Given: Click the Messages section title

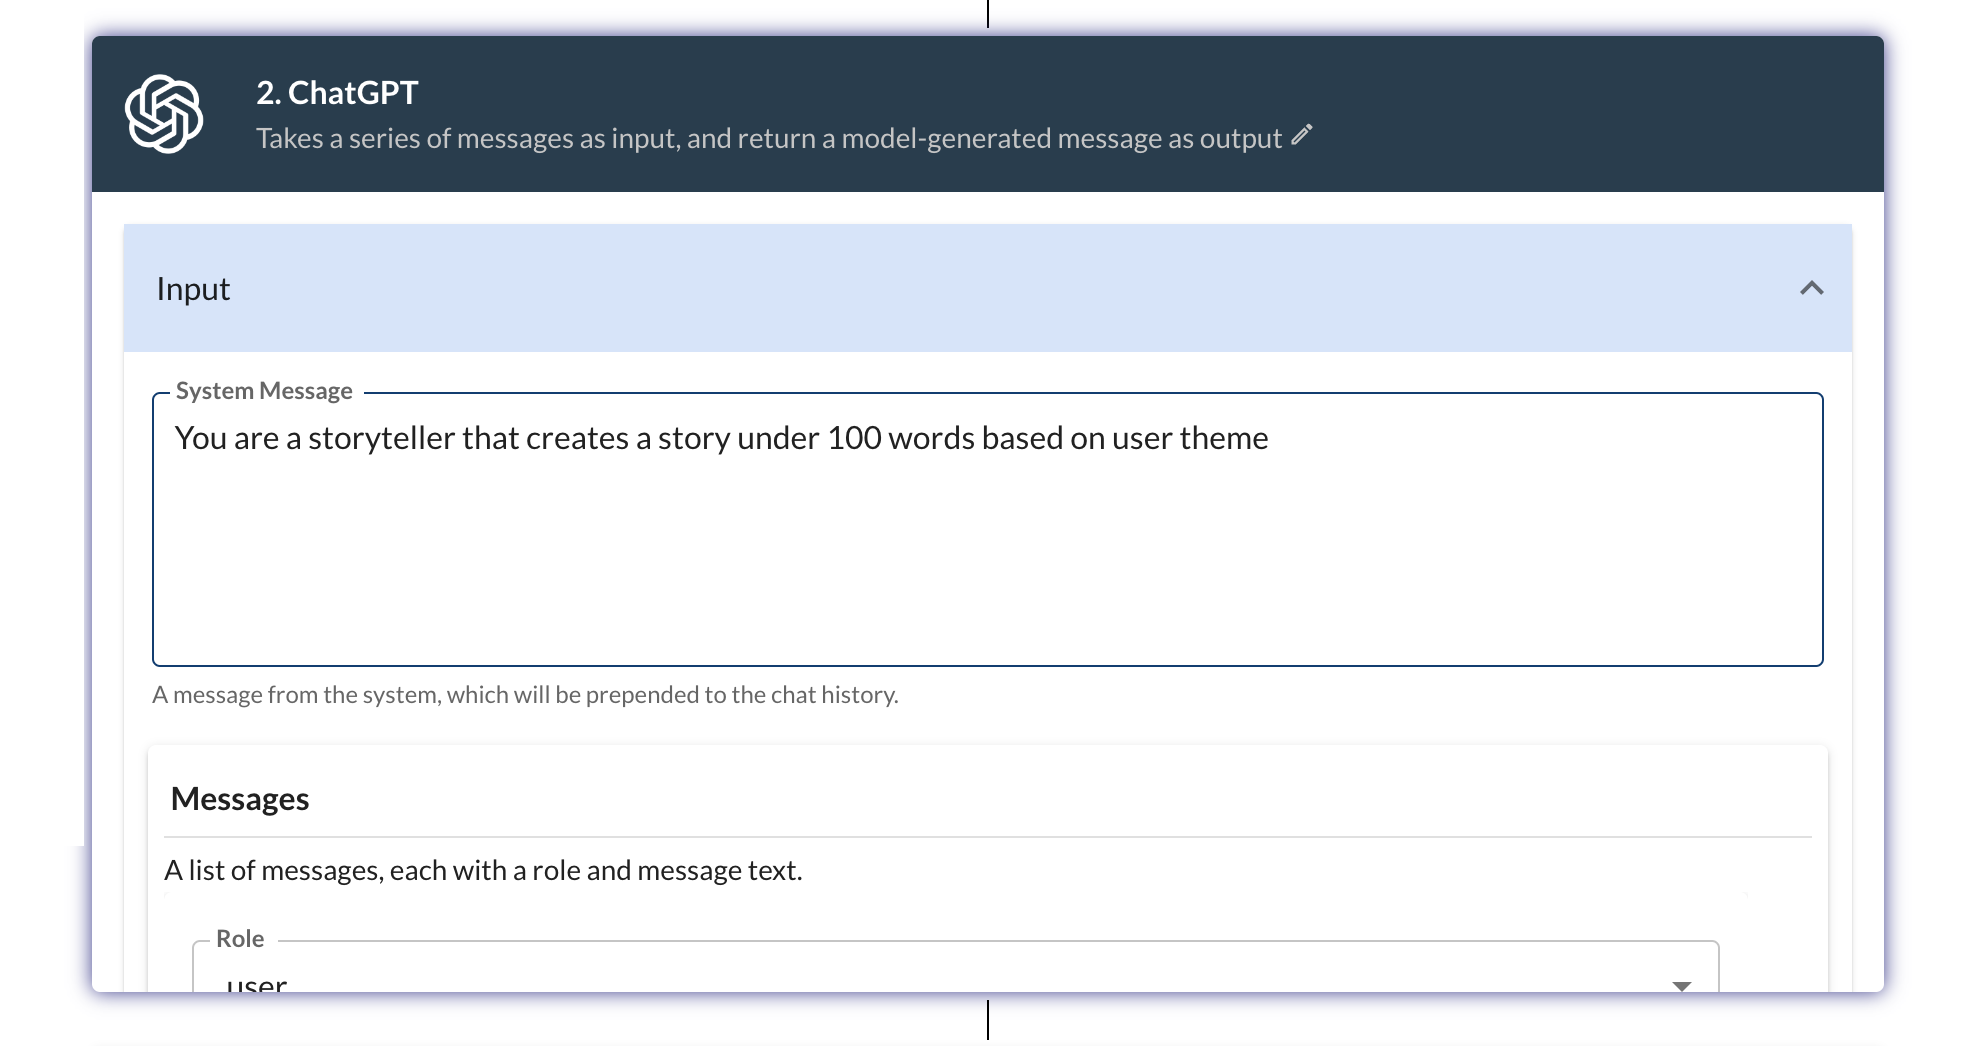Looking at the screenshot, I should 240,798.
